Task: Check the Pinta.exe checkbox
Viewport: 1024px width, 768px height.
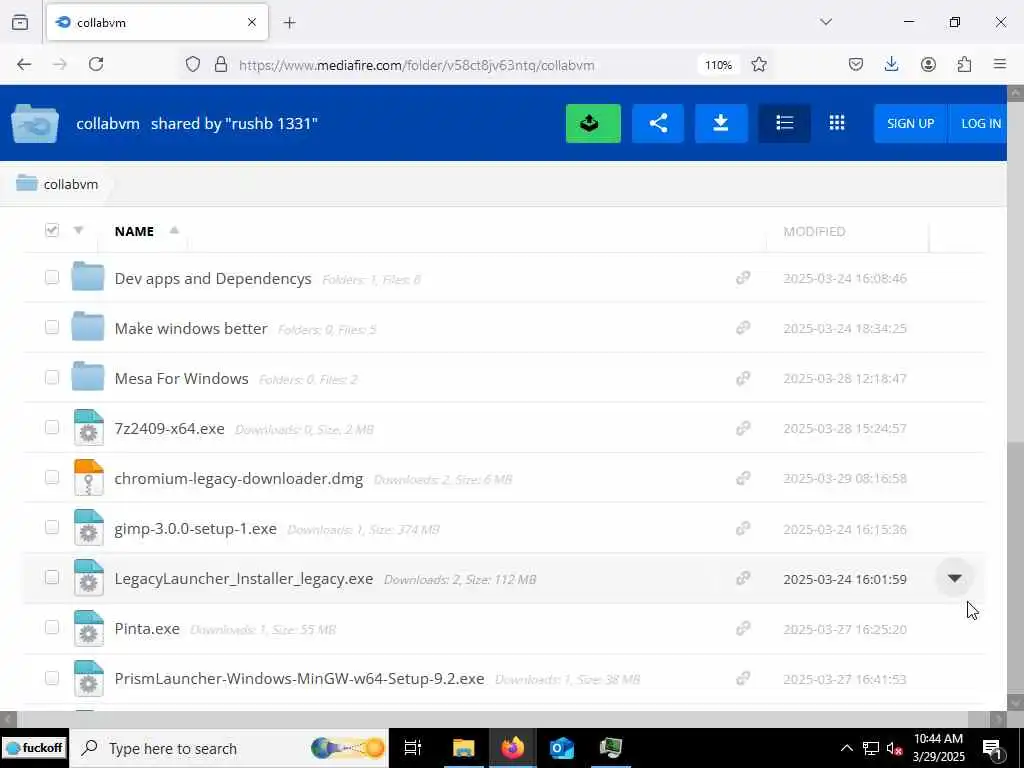Action: tap(52, 628)
